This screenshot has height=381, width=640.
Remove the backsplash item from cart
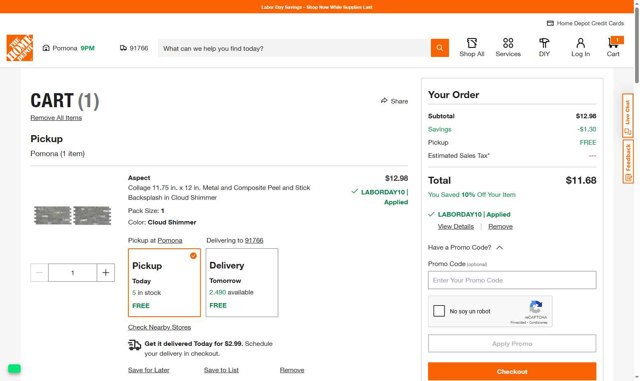coord(292,370)
